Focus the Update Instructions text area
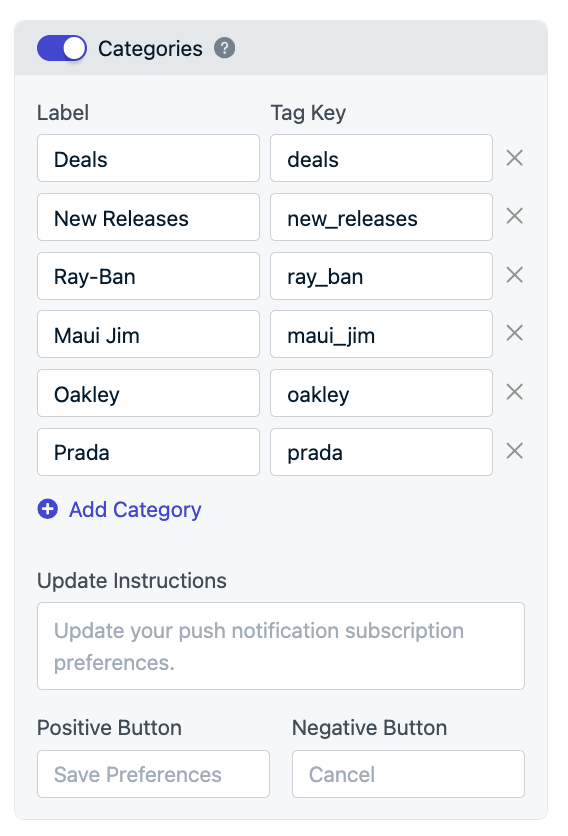The width and height of the screenshot is (568, 836). (x=281, y=646)
